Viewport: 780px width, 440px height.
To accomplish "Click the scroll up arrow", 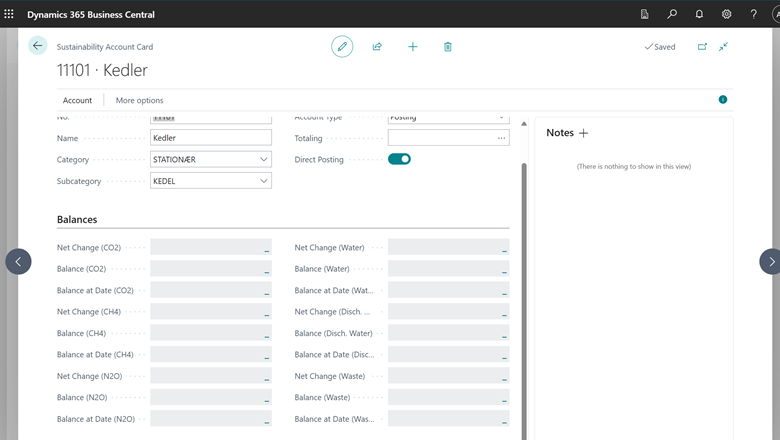I will coord(524,123).
